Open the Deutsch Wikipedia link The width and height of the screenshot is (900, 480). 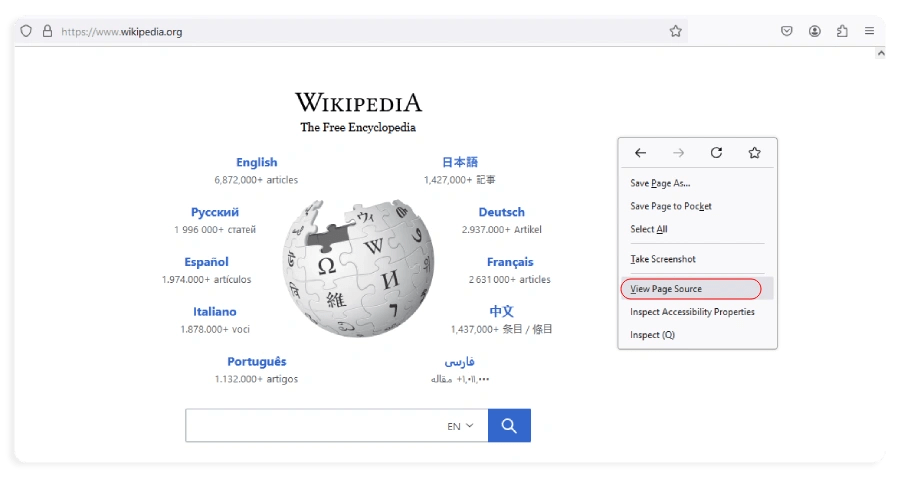click(502, 212)
